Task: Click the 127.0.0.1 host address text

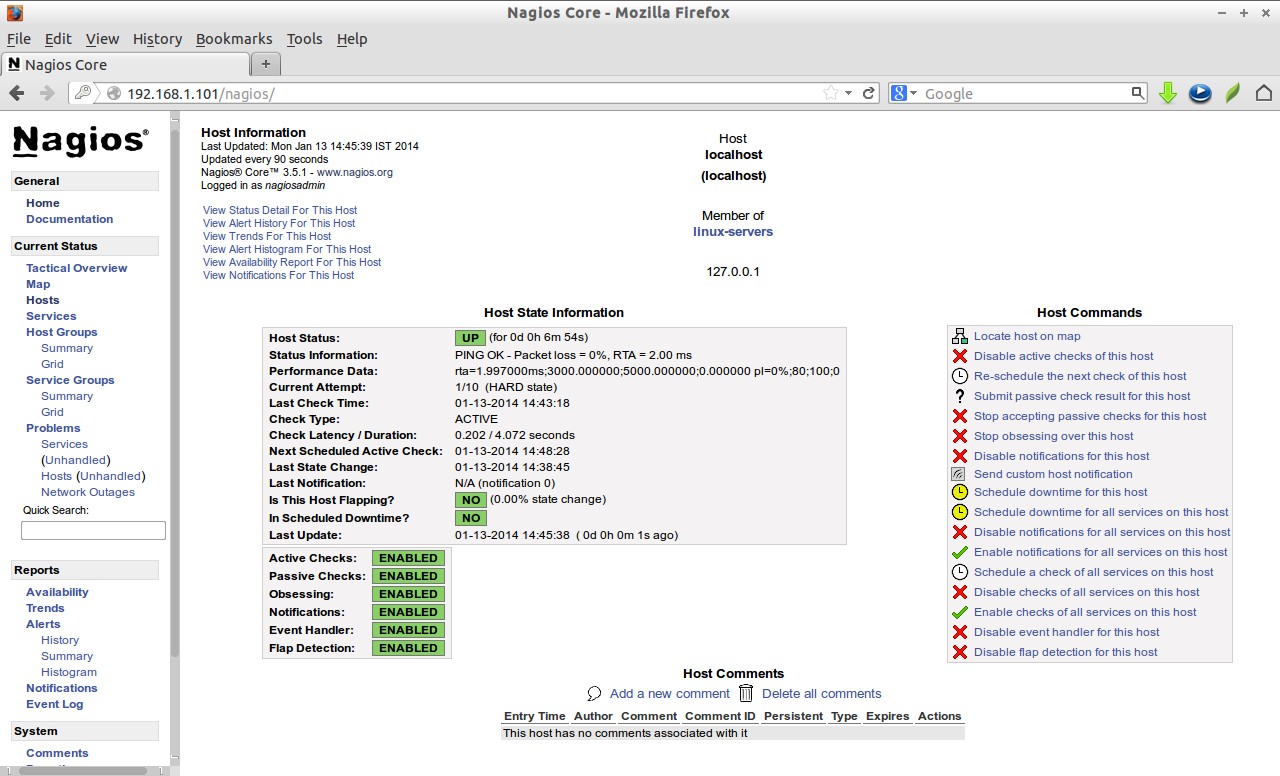Action: [733, 272]
